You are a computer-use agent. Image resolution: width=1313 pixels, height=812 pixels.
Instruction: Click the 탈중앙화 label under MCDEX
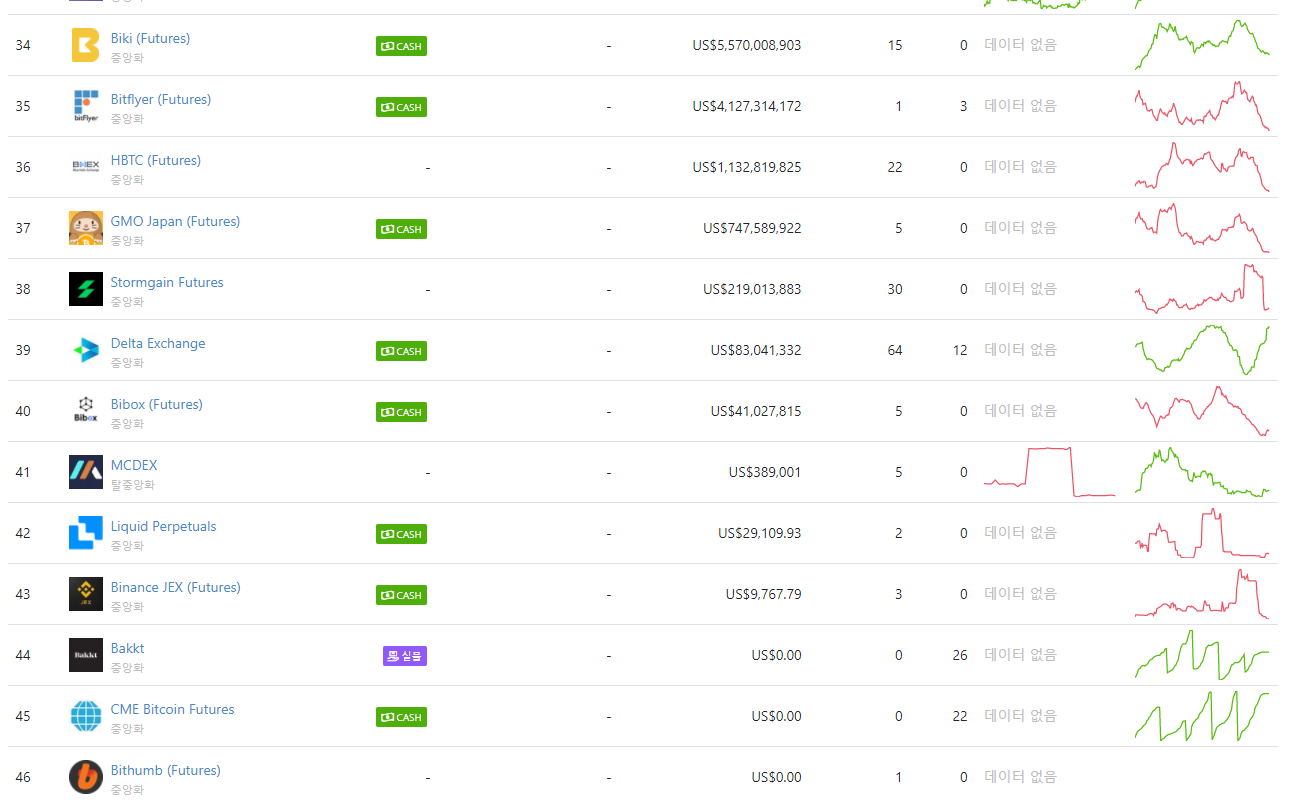click(x=133, y=485)
